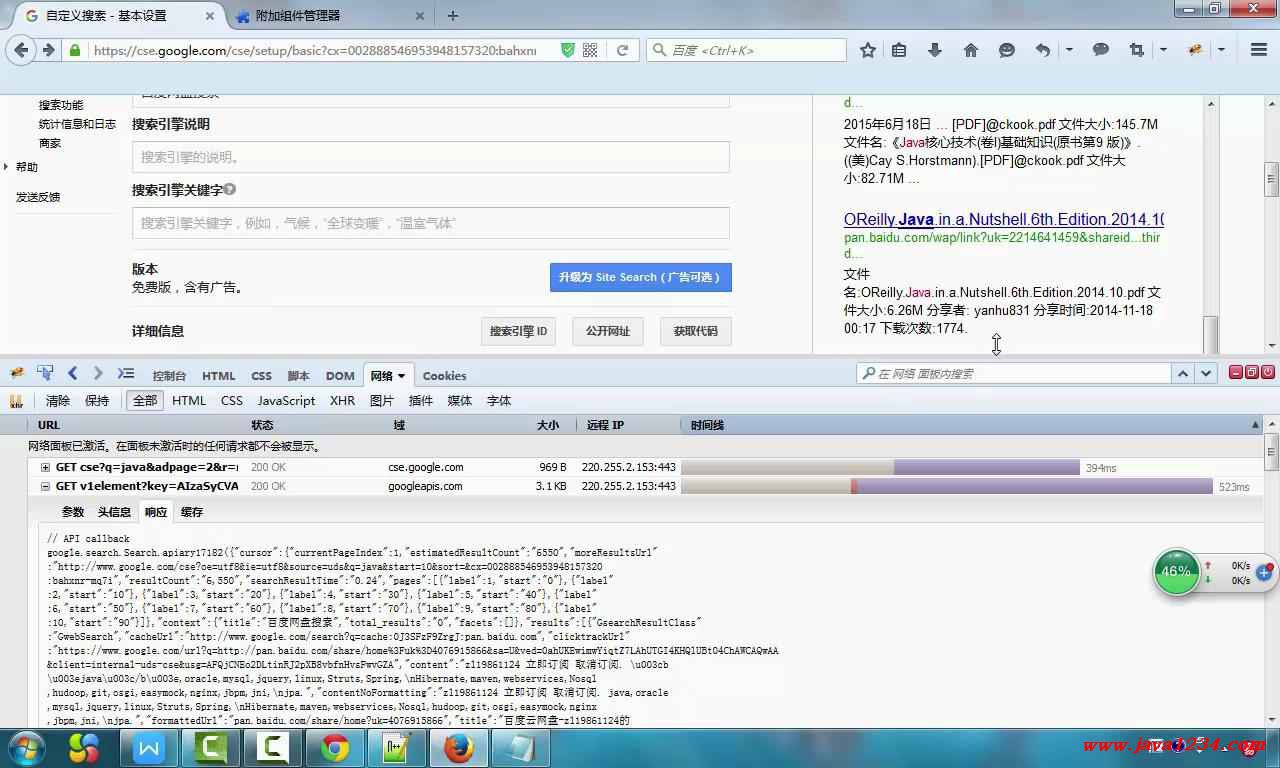The width and height of the screenshot is (1280, 768).
Task: Open the Firefox hamburger menu
Action: (x=1259, y=50)
